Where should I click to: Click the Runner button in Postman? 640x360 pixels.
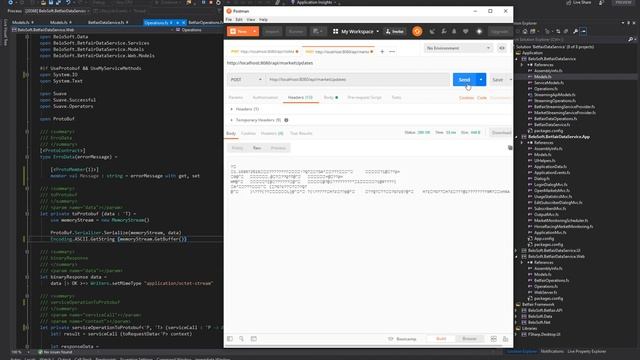(x=296, y=31)
